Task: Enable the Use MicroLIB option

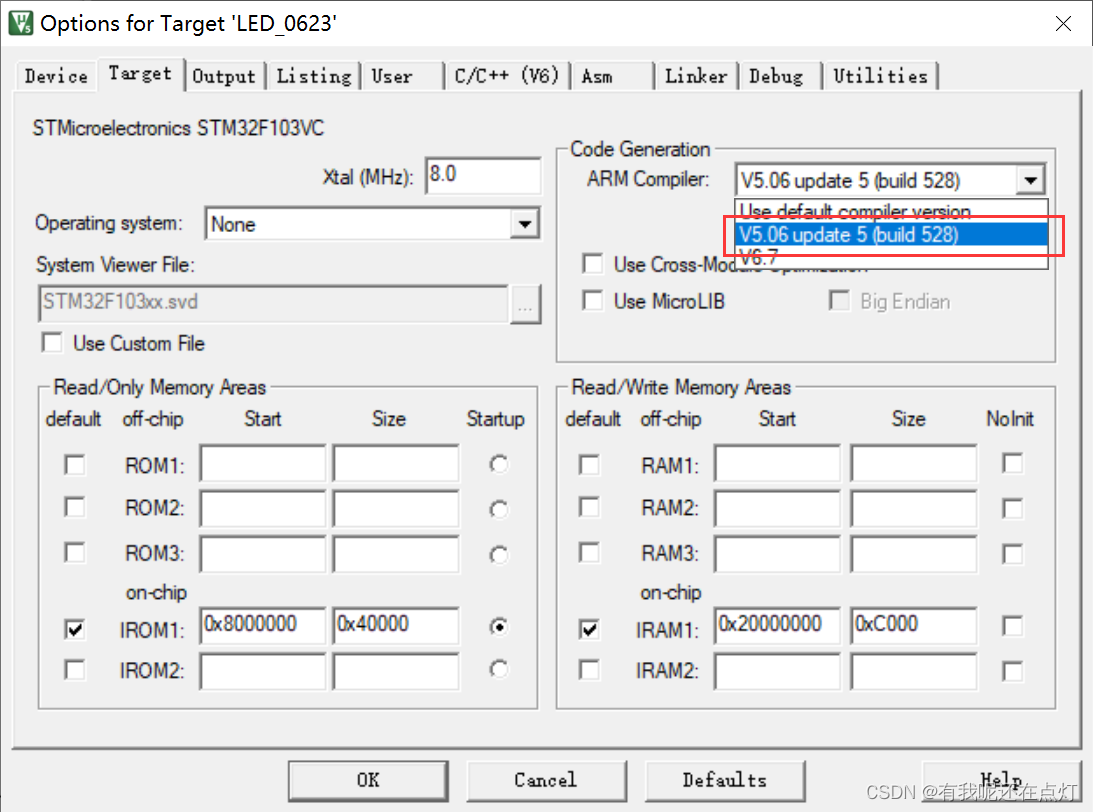Action: [x=592, y=301]
